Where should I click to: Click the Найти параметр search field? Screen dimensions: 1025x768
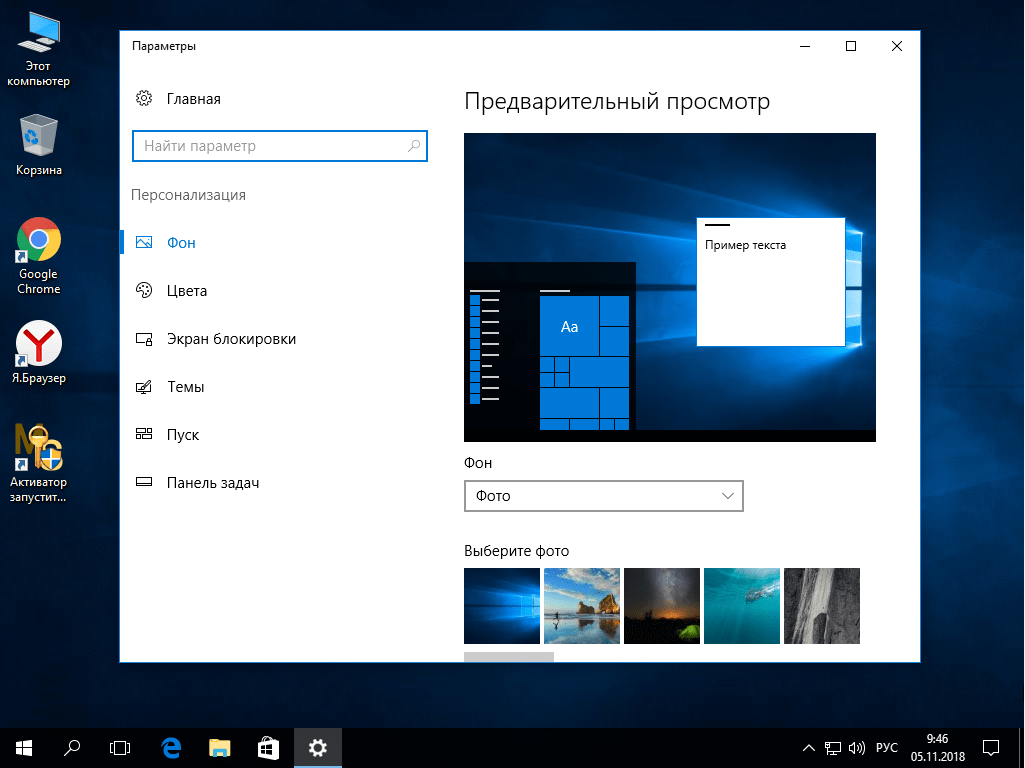[279, 146]
